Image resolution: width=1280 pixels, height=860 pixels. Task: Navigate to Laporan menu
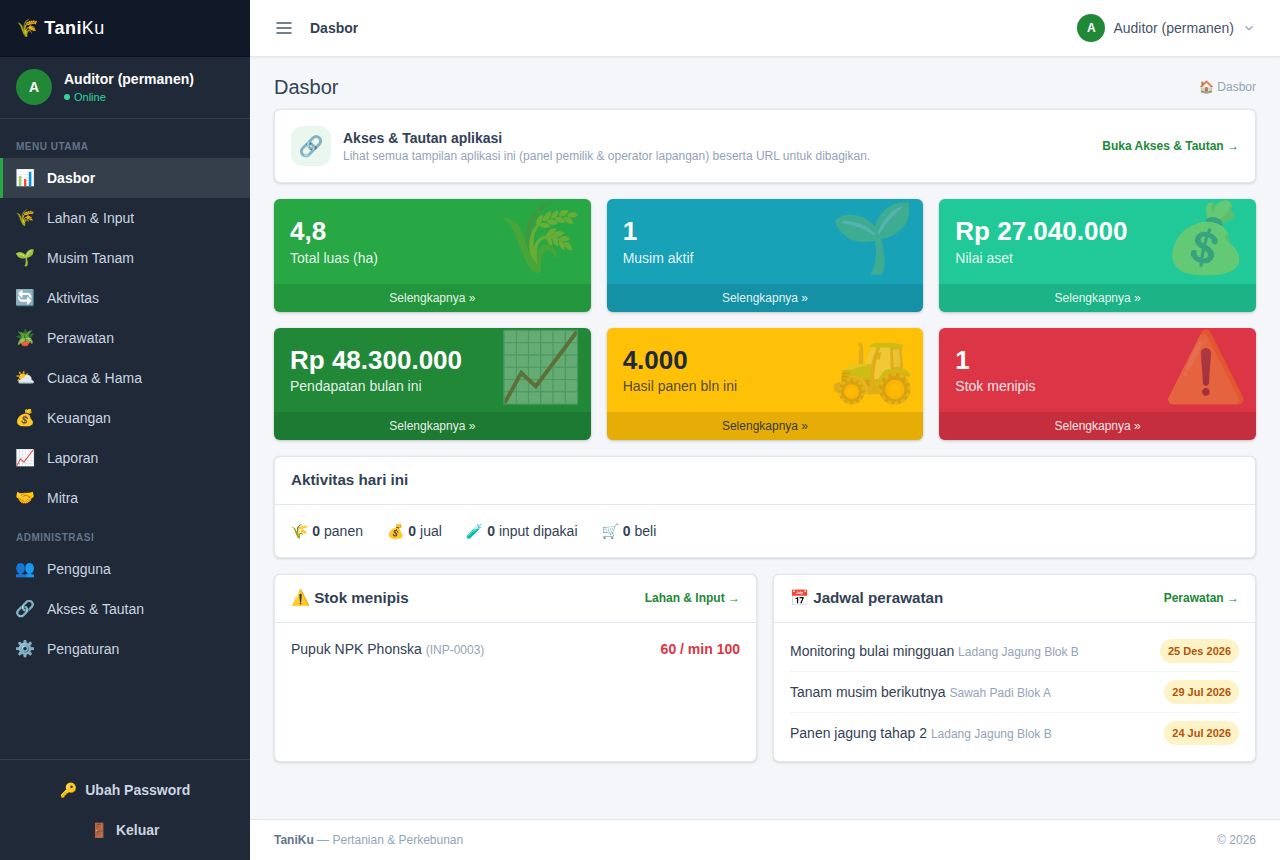tap(125, 458)
